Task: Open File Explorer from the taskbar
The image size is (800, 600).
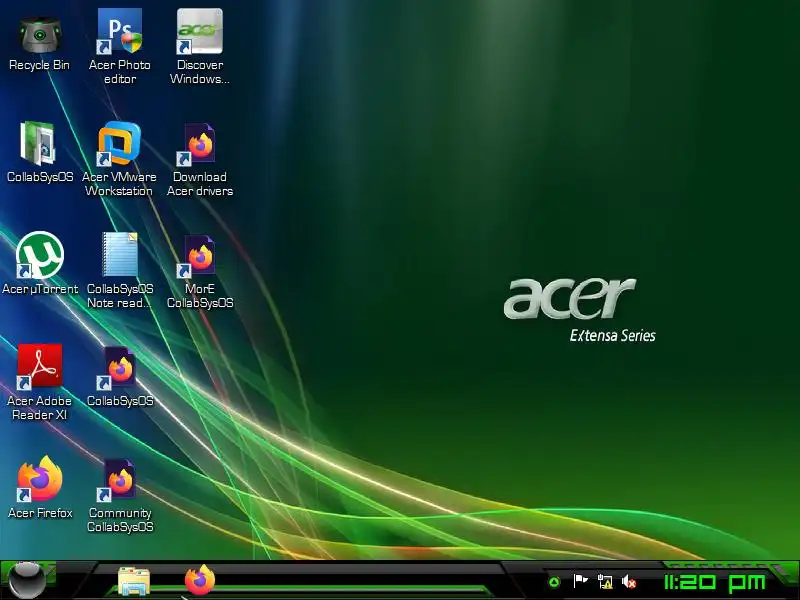Action: [134, 581]
